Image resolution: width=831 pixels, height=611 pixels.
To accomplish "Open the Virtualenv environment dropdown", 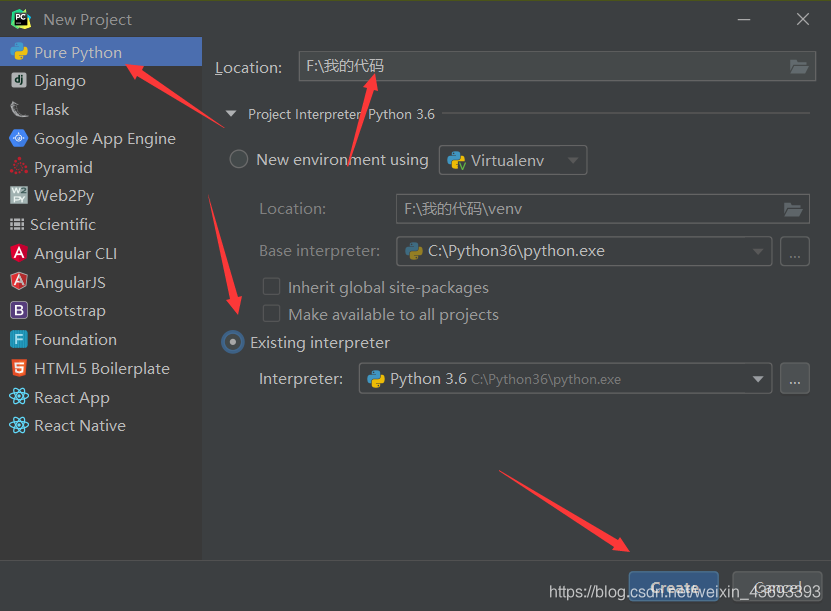I will 513,160.
